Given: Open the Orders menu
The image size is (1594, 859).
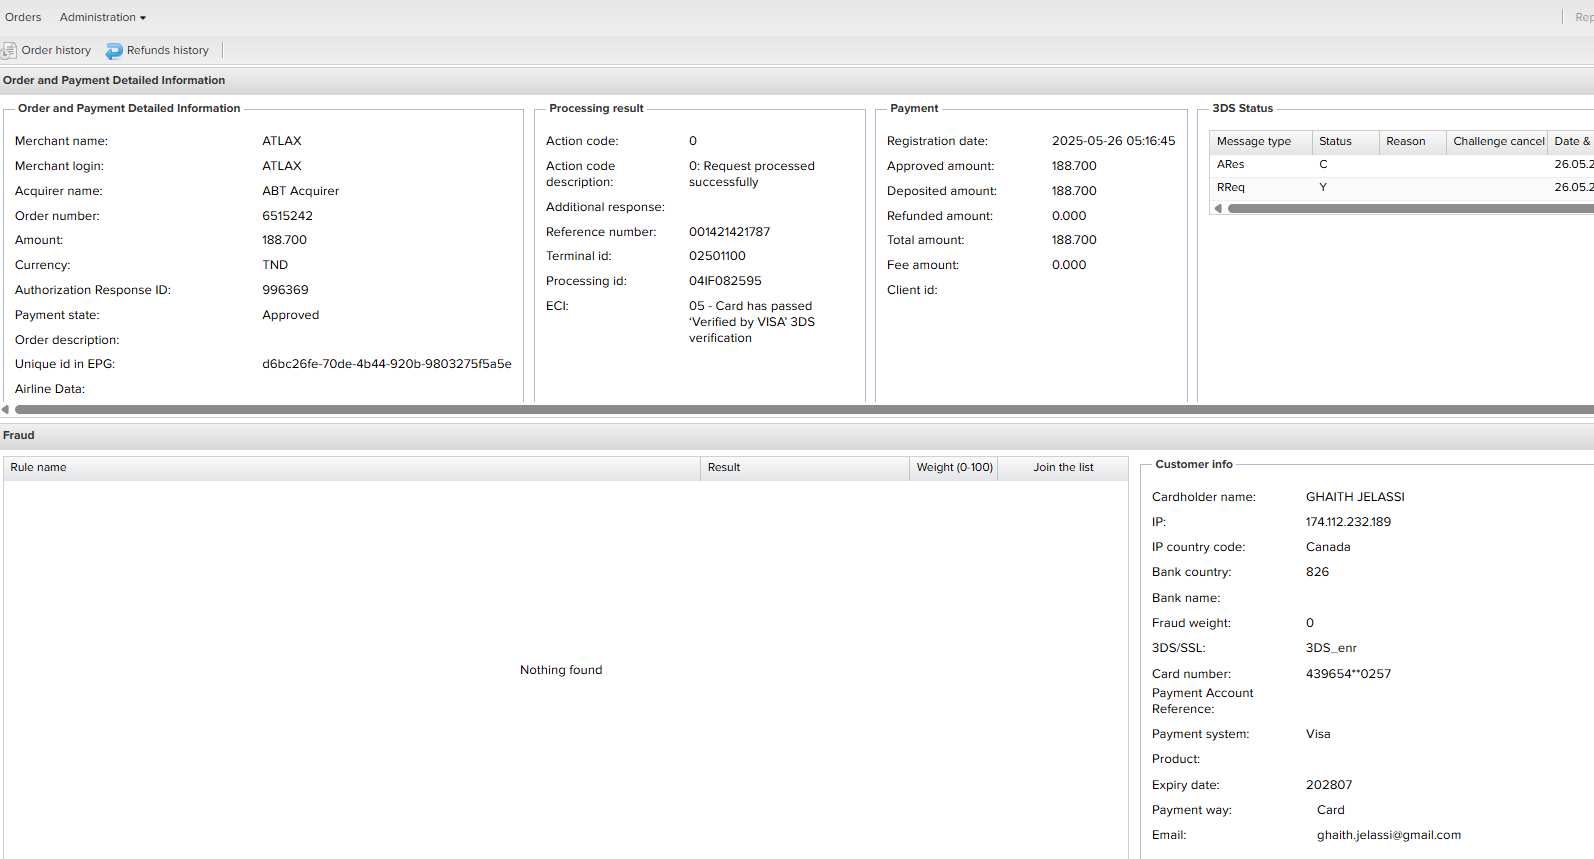Looking at the screenshot, I should coord(23,17).
